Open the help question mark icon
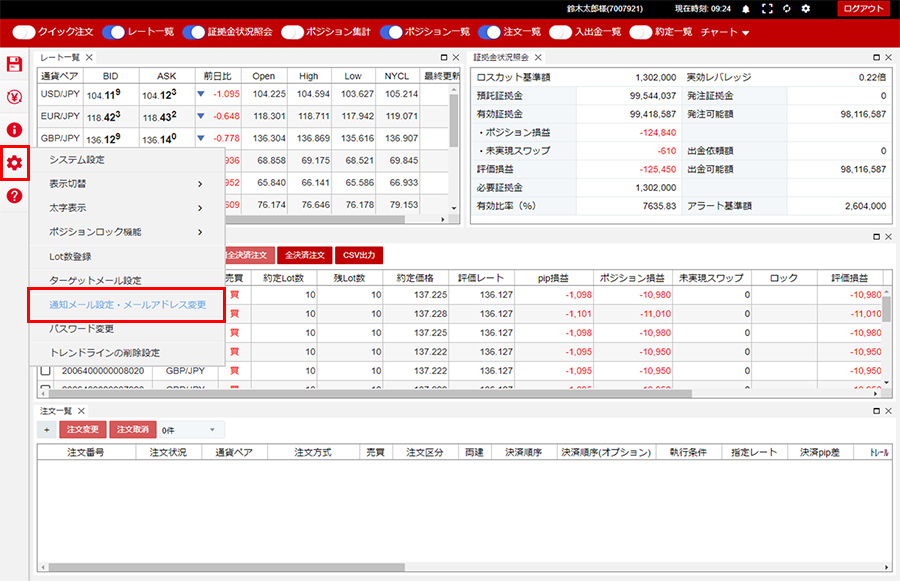The width and height of the screenshot is (900, 581). coord(14,196)
